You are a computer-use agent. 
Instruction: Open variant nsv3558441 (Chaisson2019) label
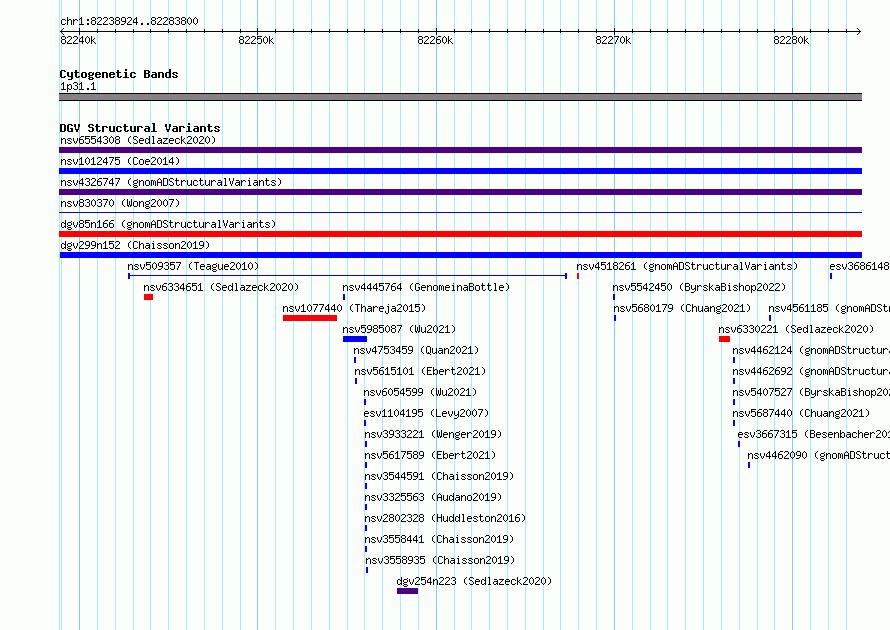point(439,539)
